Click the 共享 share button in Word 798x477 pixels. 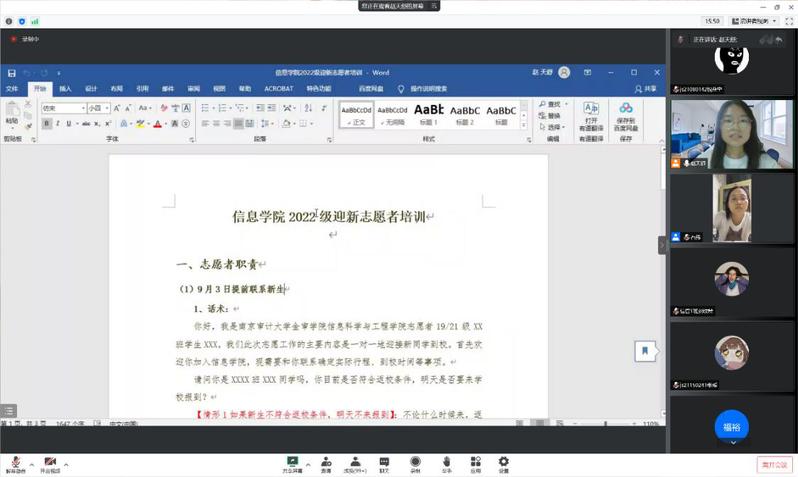click(647, 88)
